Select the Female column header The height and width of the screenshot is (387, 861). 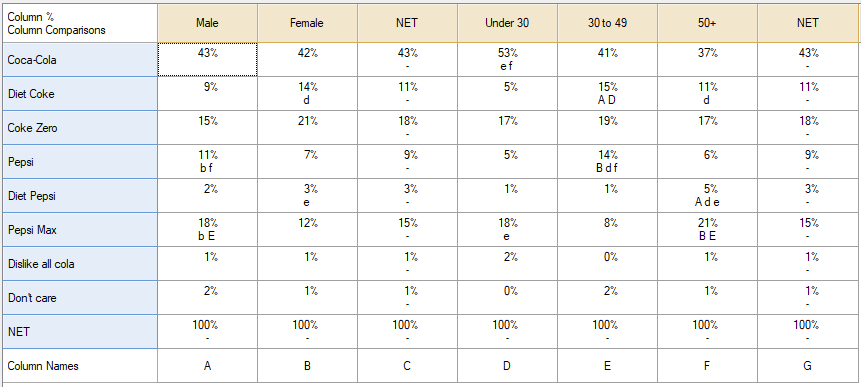(x=307, y=23)
